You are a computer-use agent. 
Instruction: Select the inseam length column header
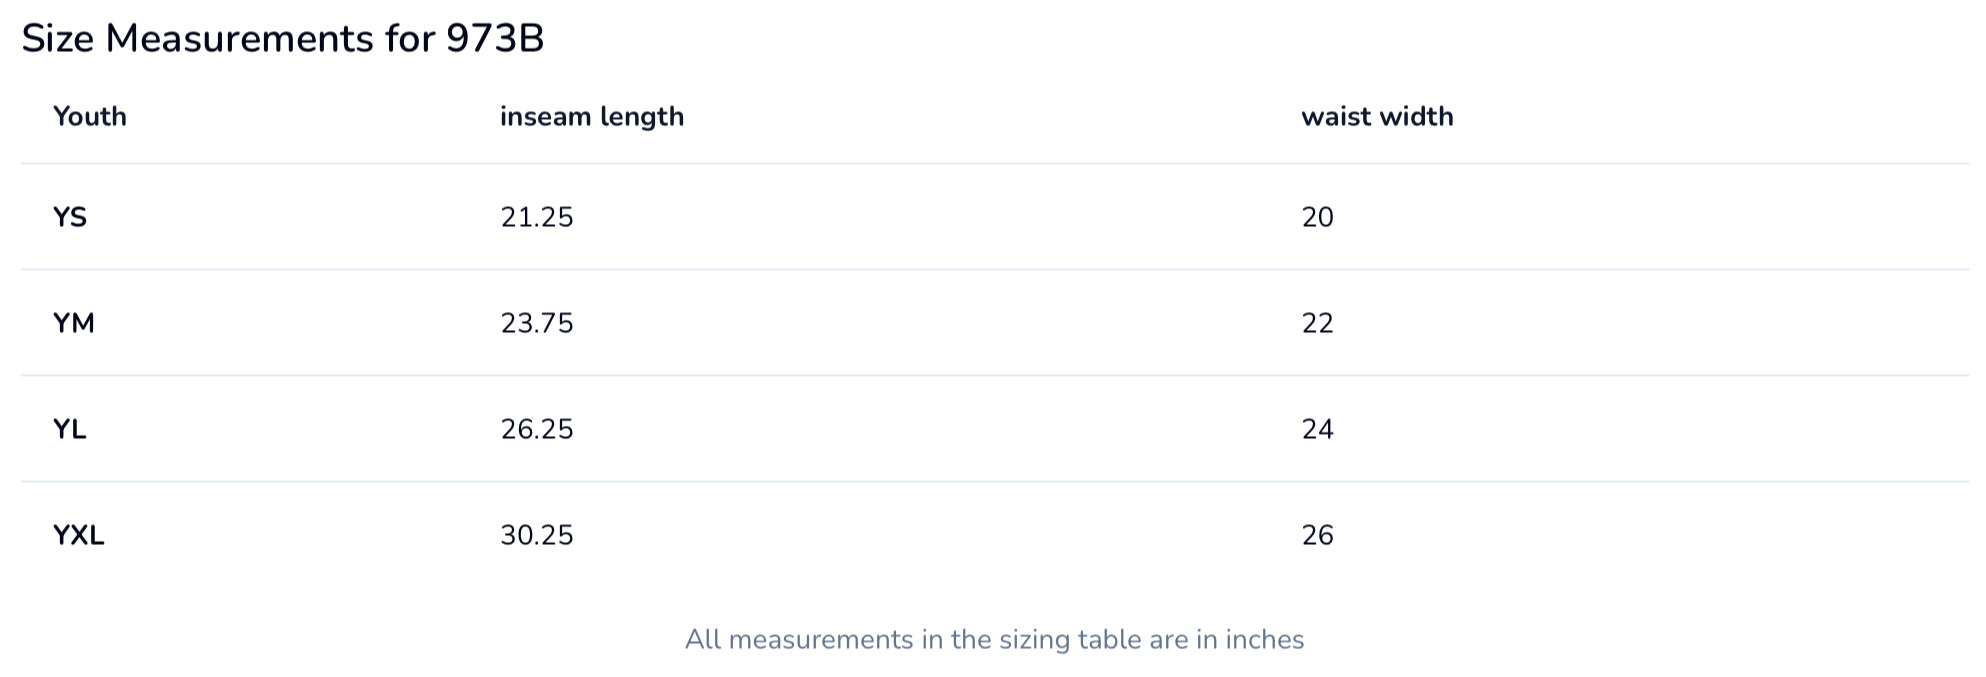[x=592, y=117]
